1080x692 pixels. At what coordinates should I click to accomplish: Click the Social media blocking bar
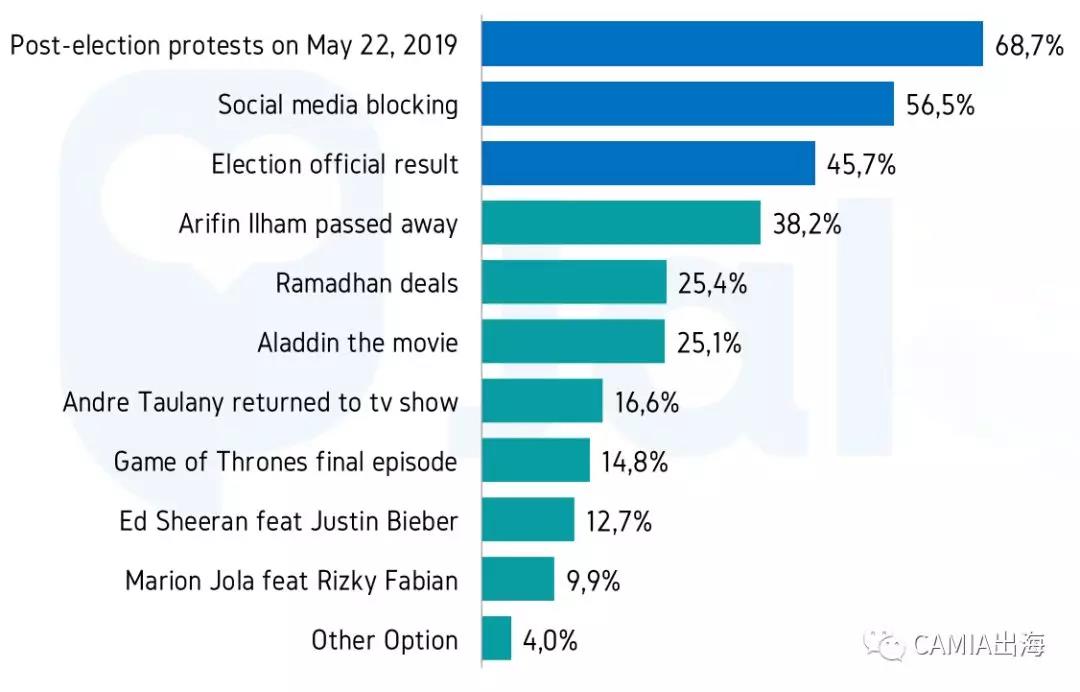click(x=687, y=104)
